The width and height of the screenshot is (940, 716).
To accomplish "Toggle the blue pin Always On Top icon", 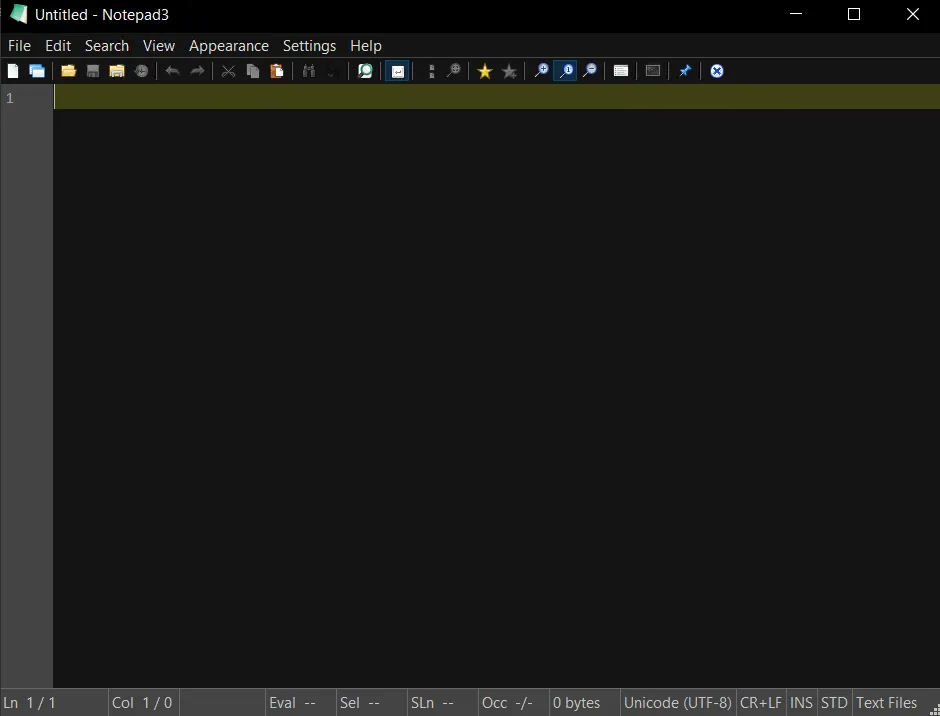I will tap(685, 71).
